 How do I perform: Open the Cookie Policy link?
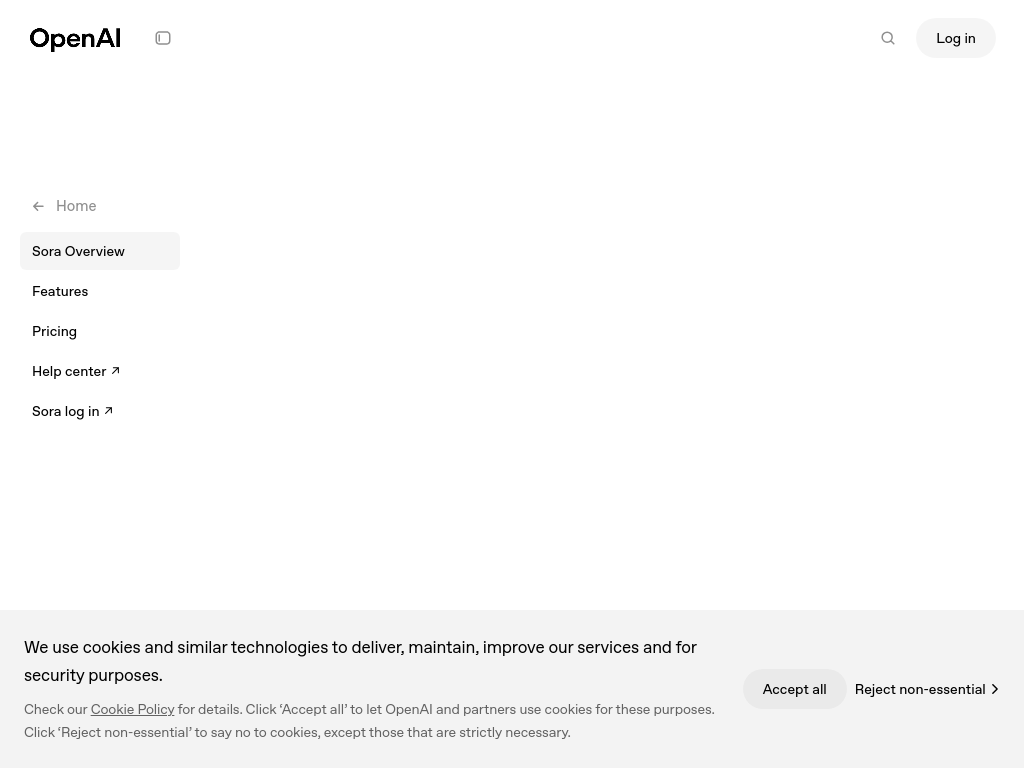pyautogui.click(x=132, y=709)
